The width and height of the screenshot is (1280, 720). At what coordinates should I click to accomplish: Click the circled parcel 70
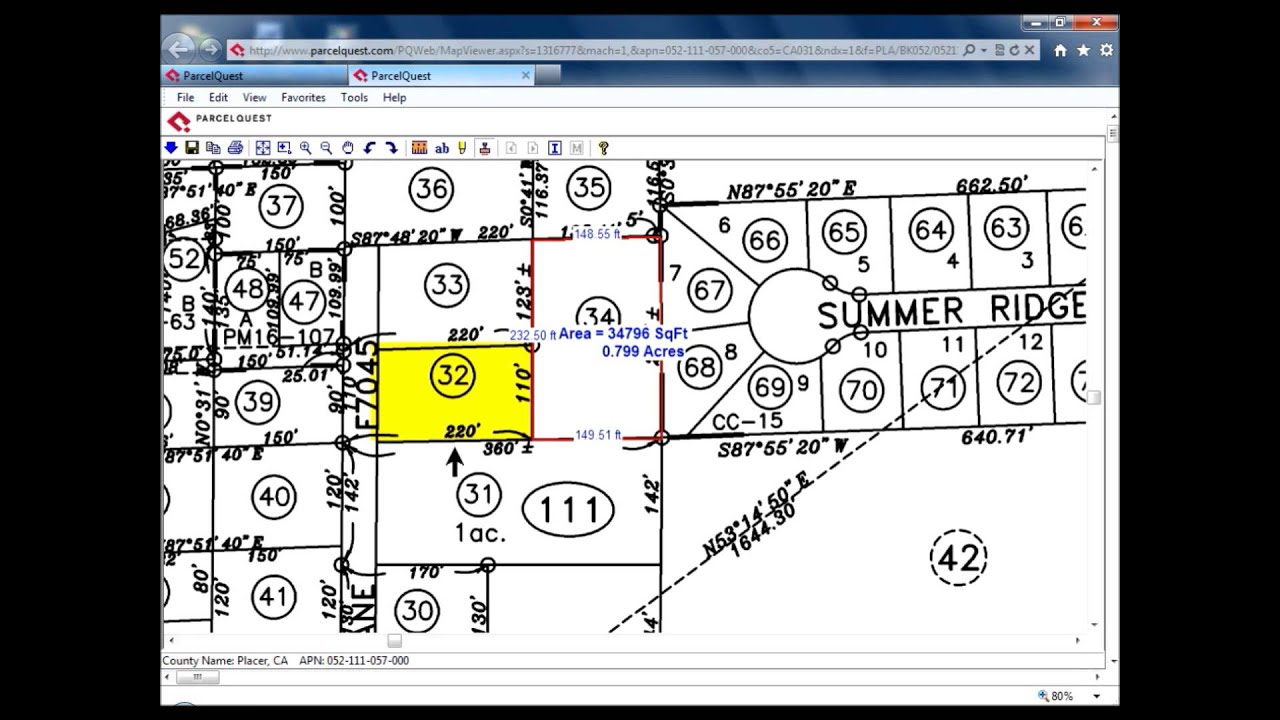point(863,389)
